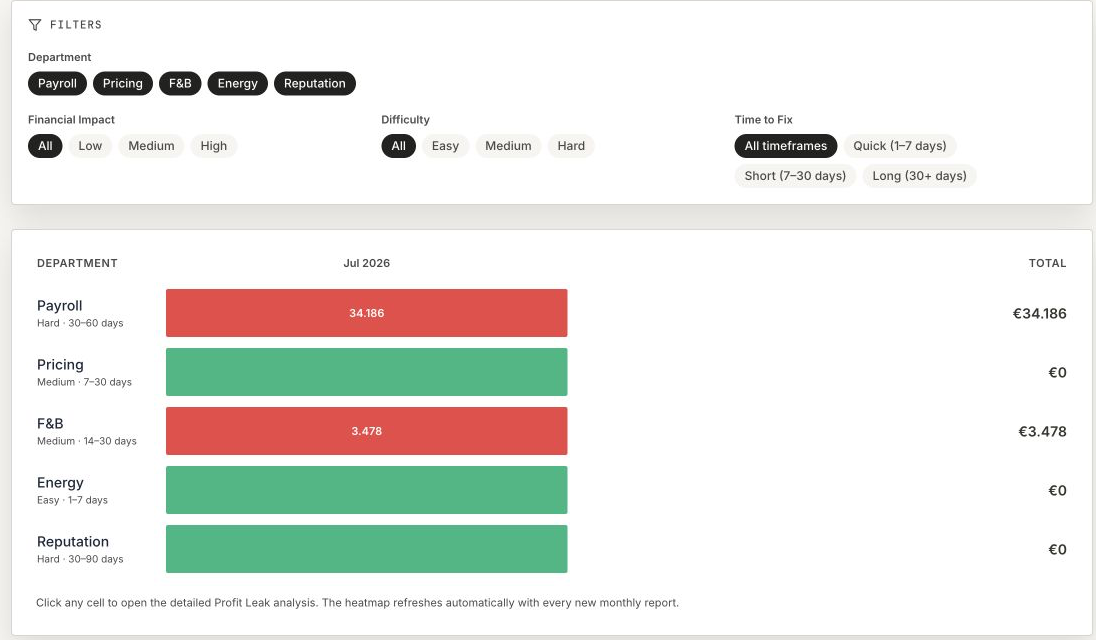The image size is (1096, 640).
Task: Select All timeframes filter
Action: pos(786,146)
